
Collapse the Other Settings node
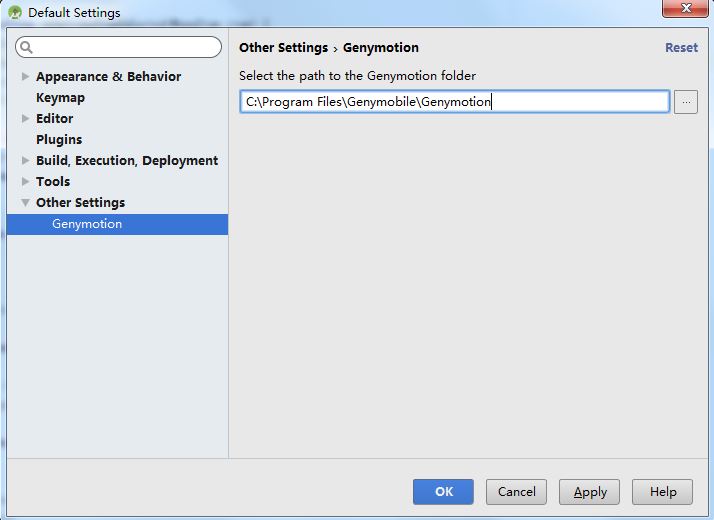click(26, 202)
